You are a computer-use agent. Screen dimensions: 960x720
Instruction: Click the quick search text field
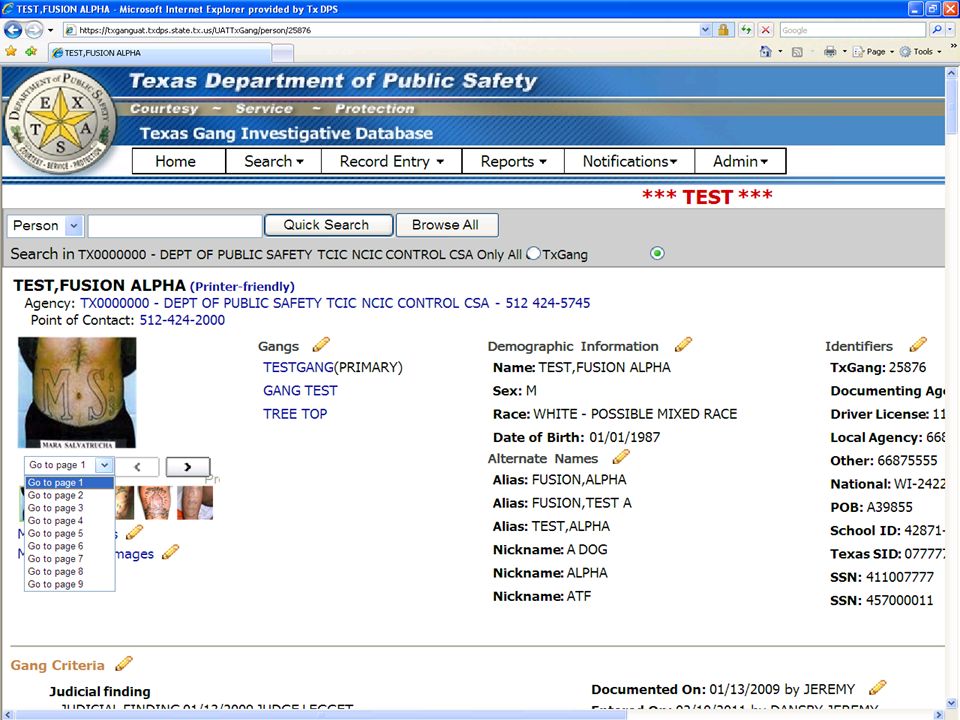pyautogui.click(x=175, y=225)
